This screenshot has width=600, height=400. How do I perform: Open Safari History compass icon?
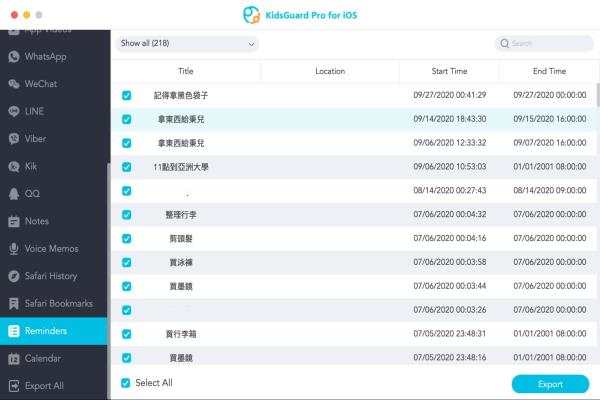coord(14,276)
